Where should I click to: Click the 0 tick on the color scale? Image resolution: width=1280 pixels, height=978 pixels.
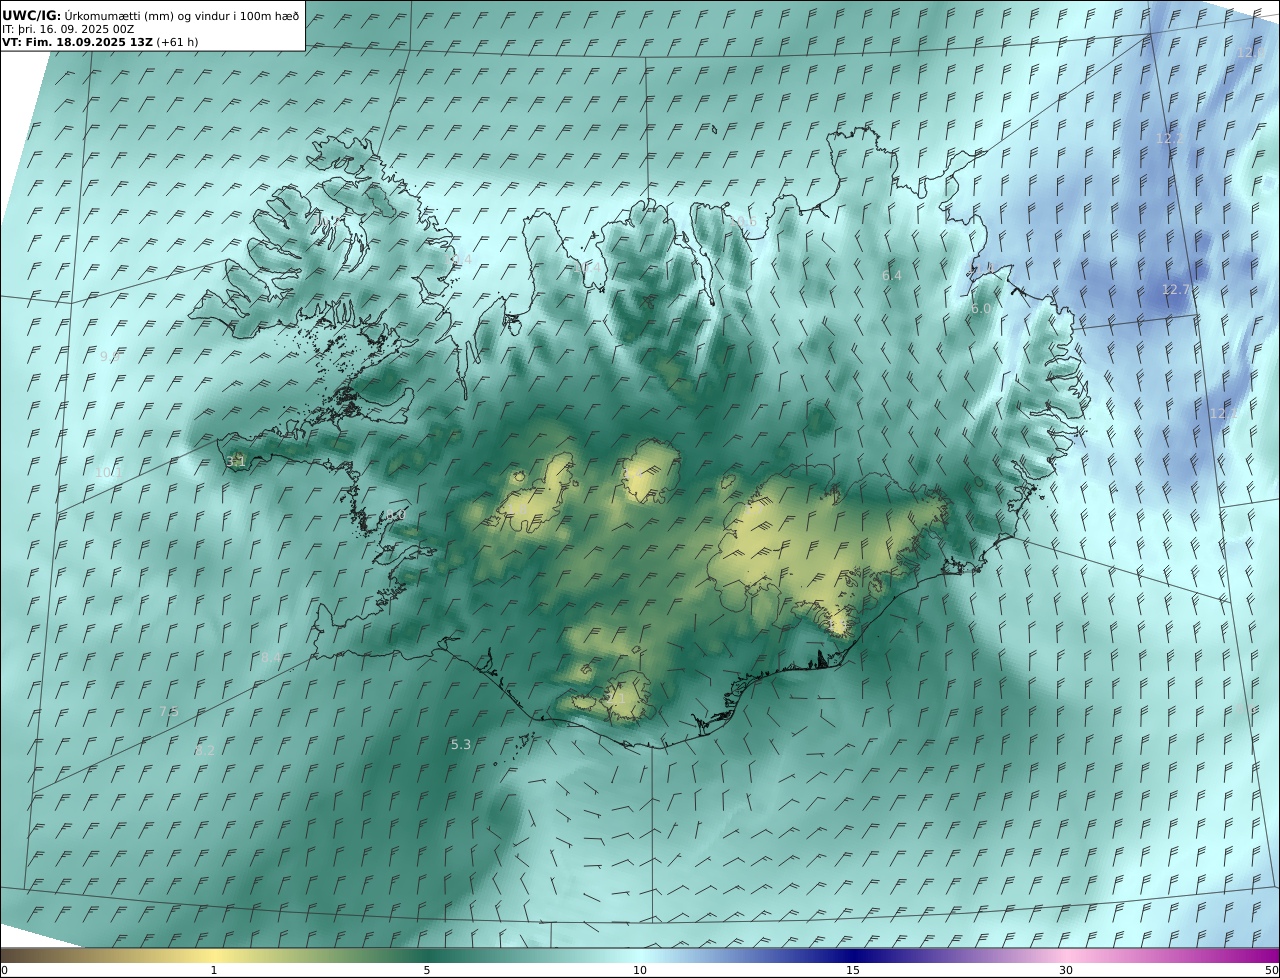click(4, 971)
